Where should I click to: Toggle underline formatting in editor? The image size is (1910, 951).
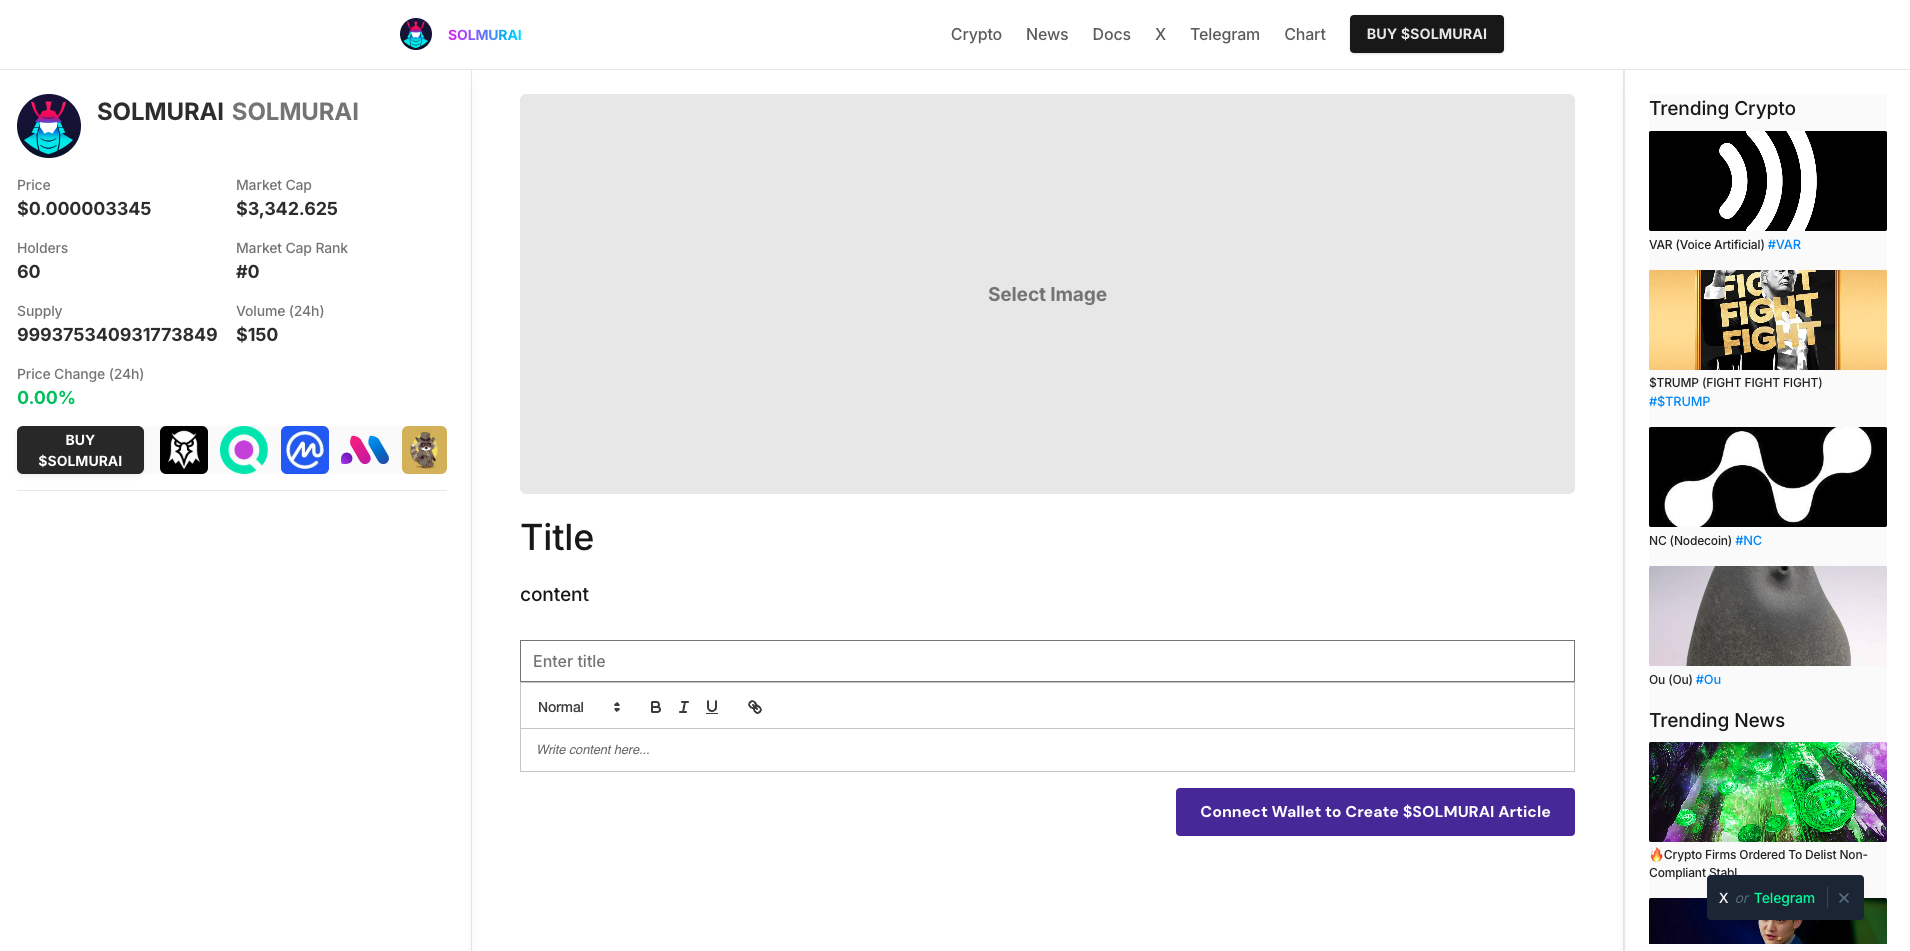(712, 707)
